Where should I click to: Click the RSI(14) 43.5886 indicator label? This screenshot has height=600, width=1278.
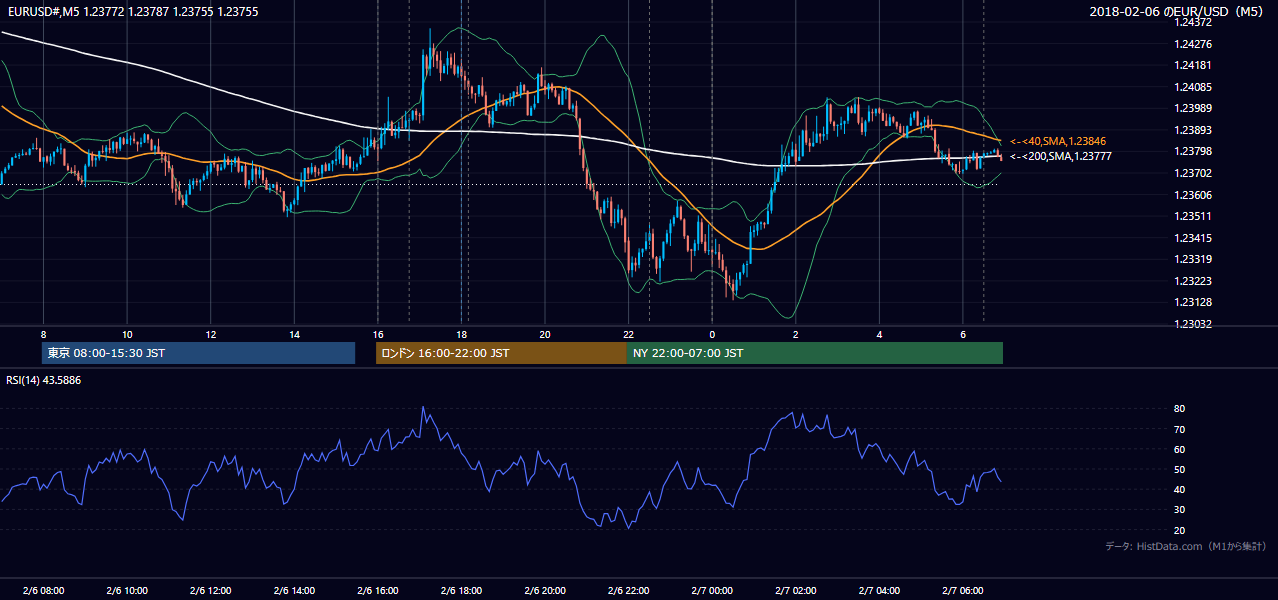tap(43, 380)
